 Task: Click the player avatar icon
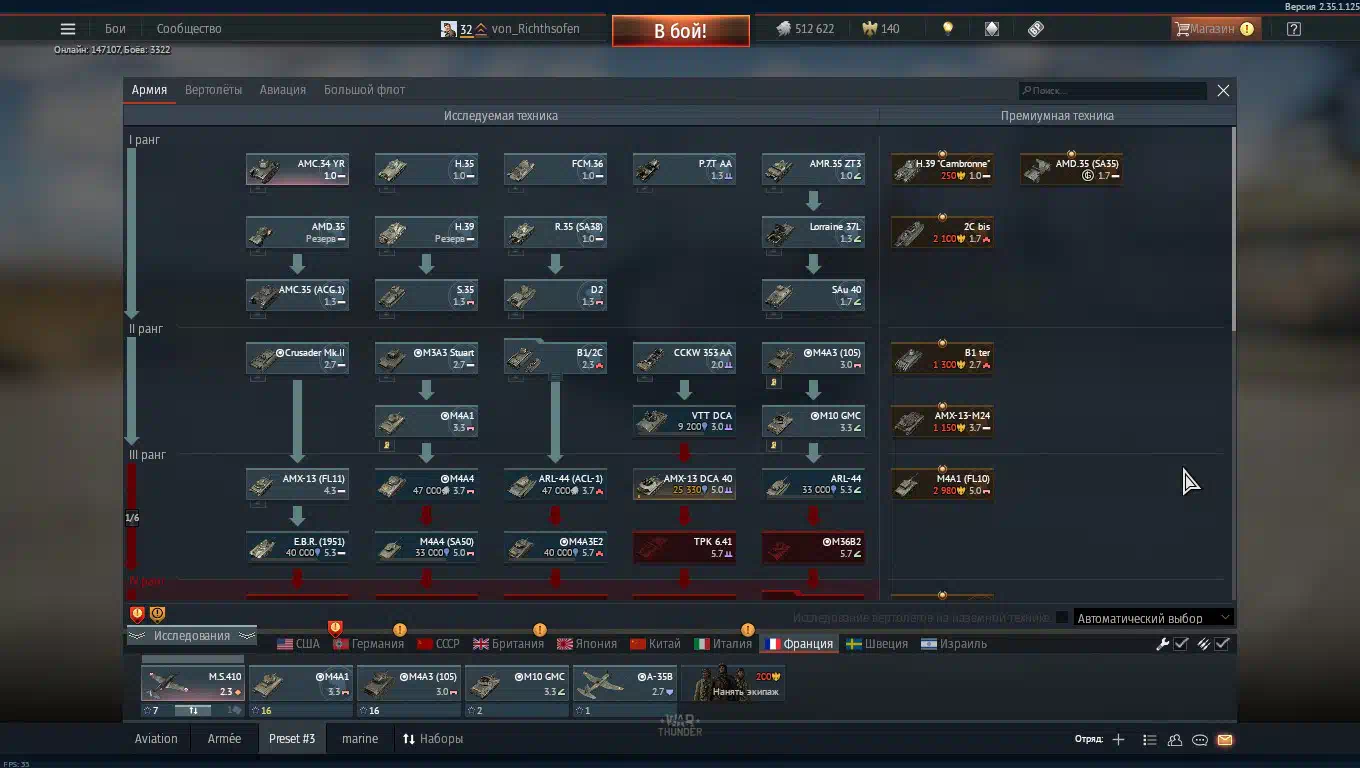(x=449, y=29)
